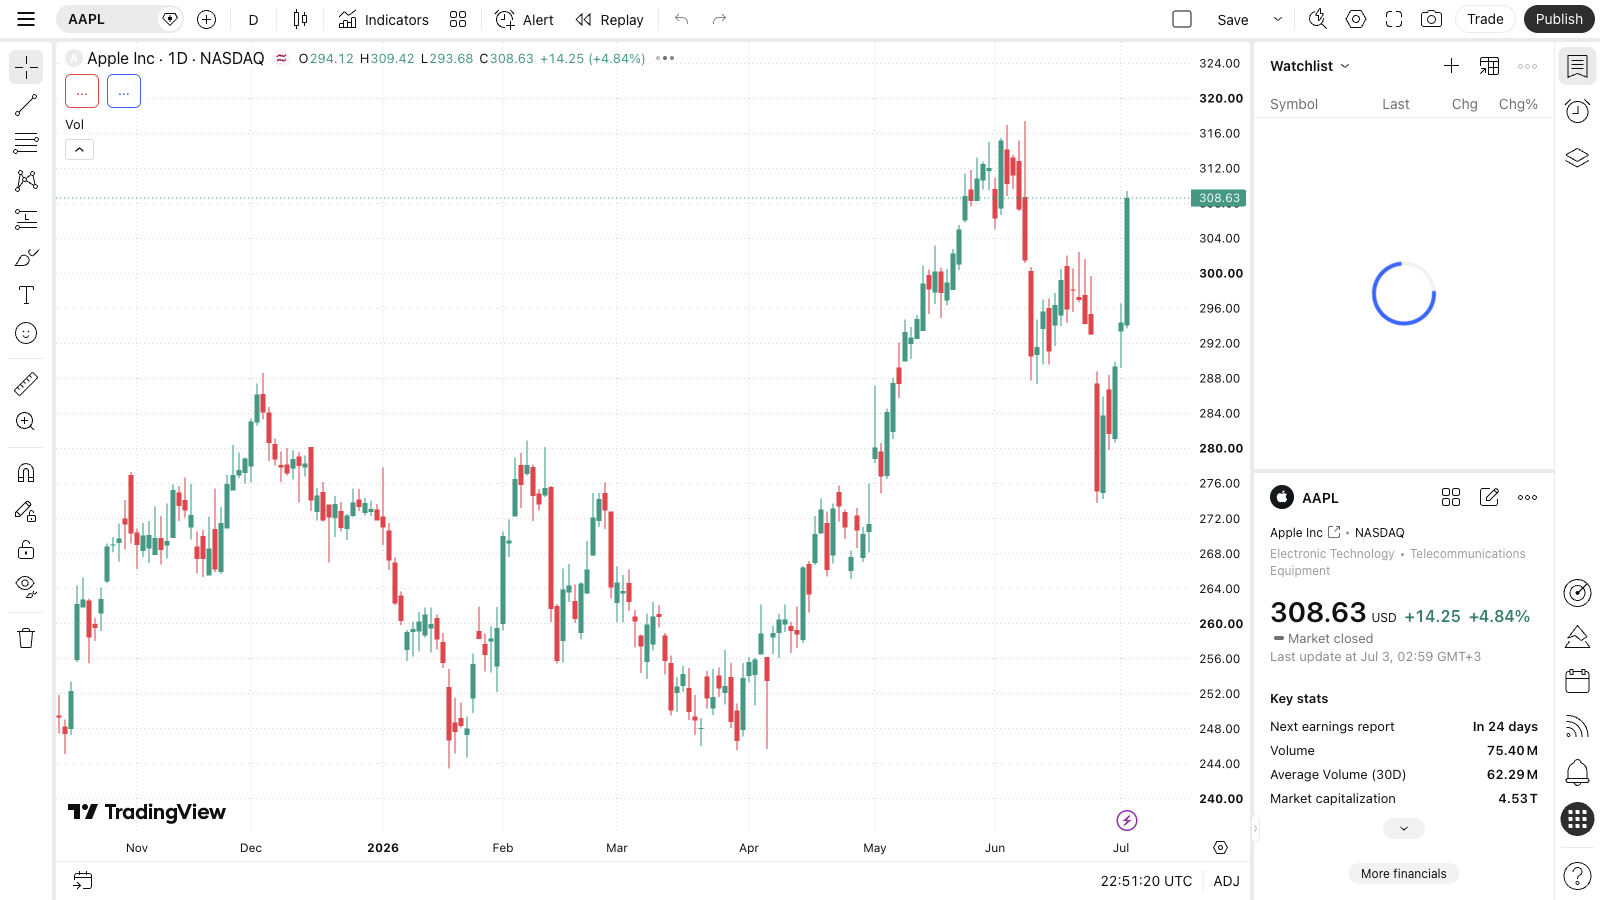Take a chart snapshot with camera
Image resolution: width=1600 pixels, height=900 pixels.
1432,19
